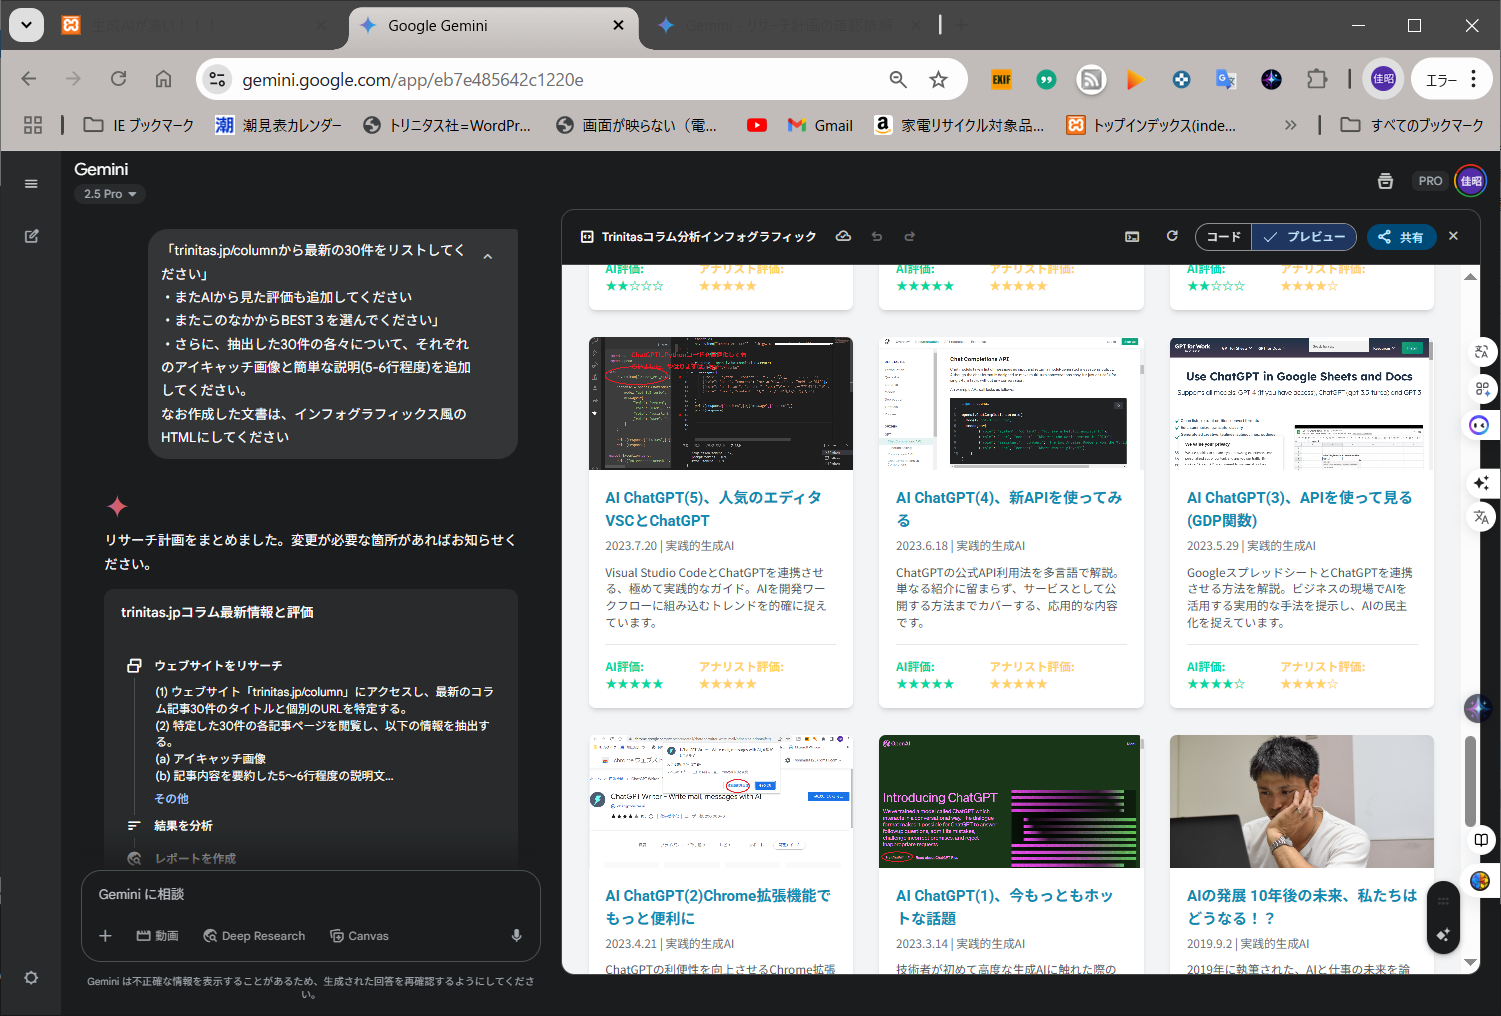Undo the last canvas change
The height and width of the screenshot is (1016, 1501).
pyautogui.click(x=877, y=237)
